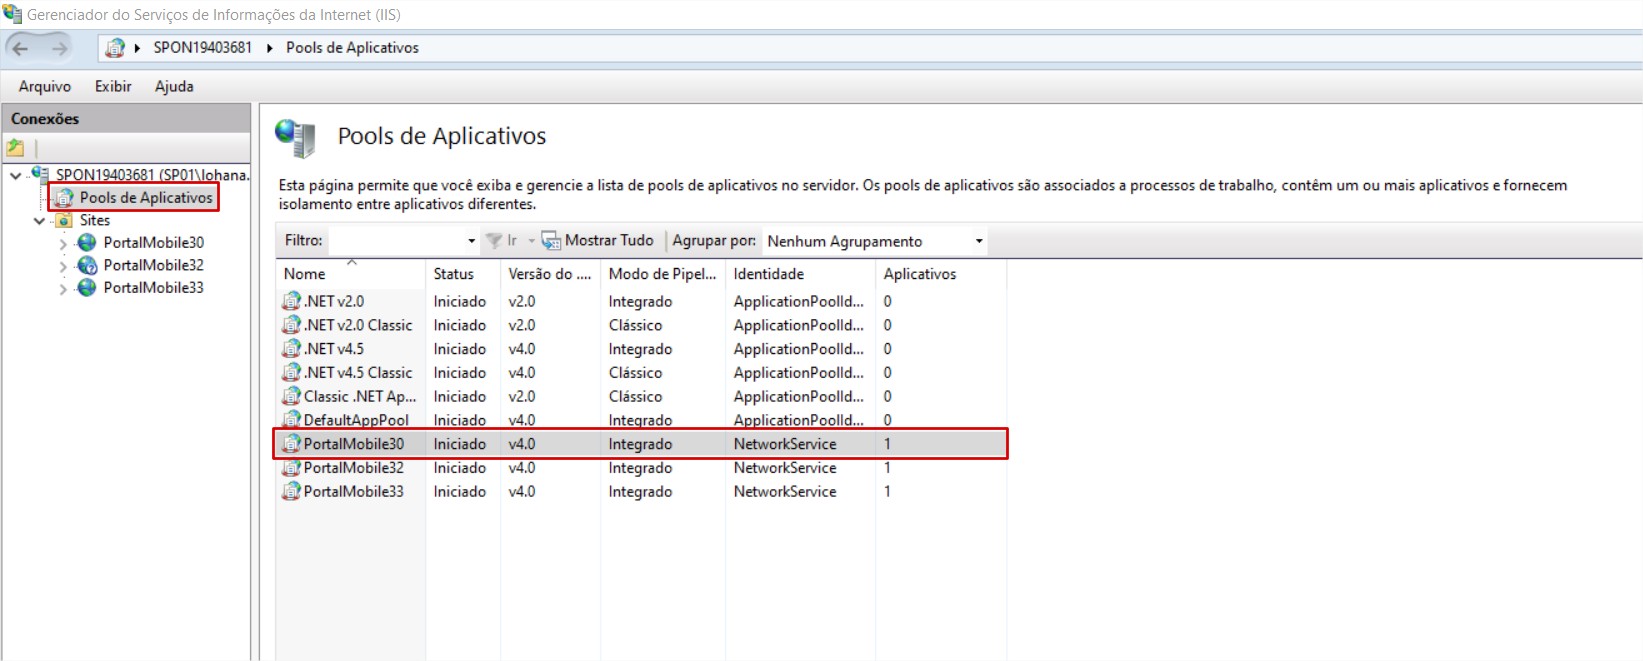Click the .NET v2.0 Classic pool icon
Image resolution: width=1643 pixels, height=661 pixels.
(x=291, y=325)
